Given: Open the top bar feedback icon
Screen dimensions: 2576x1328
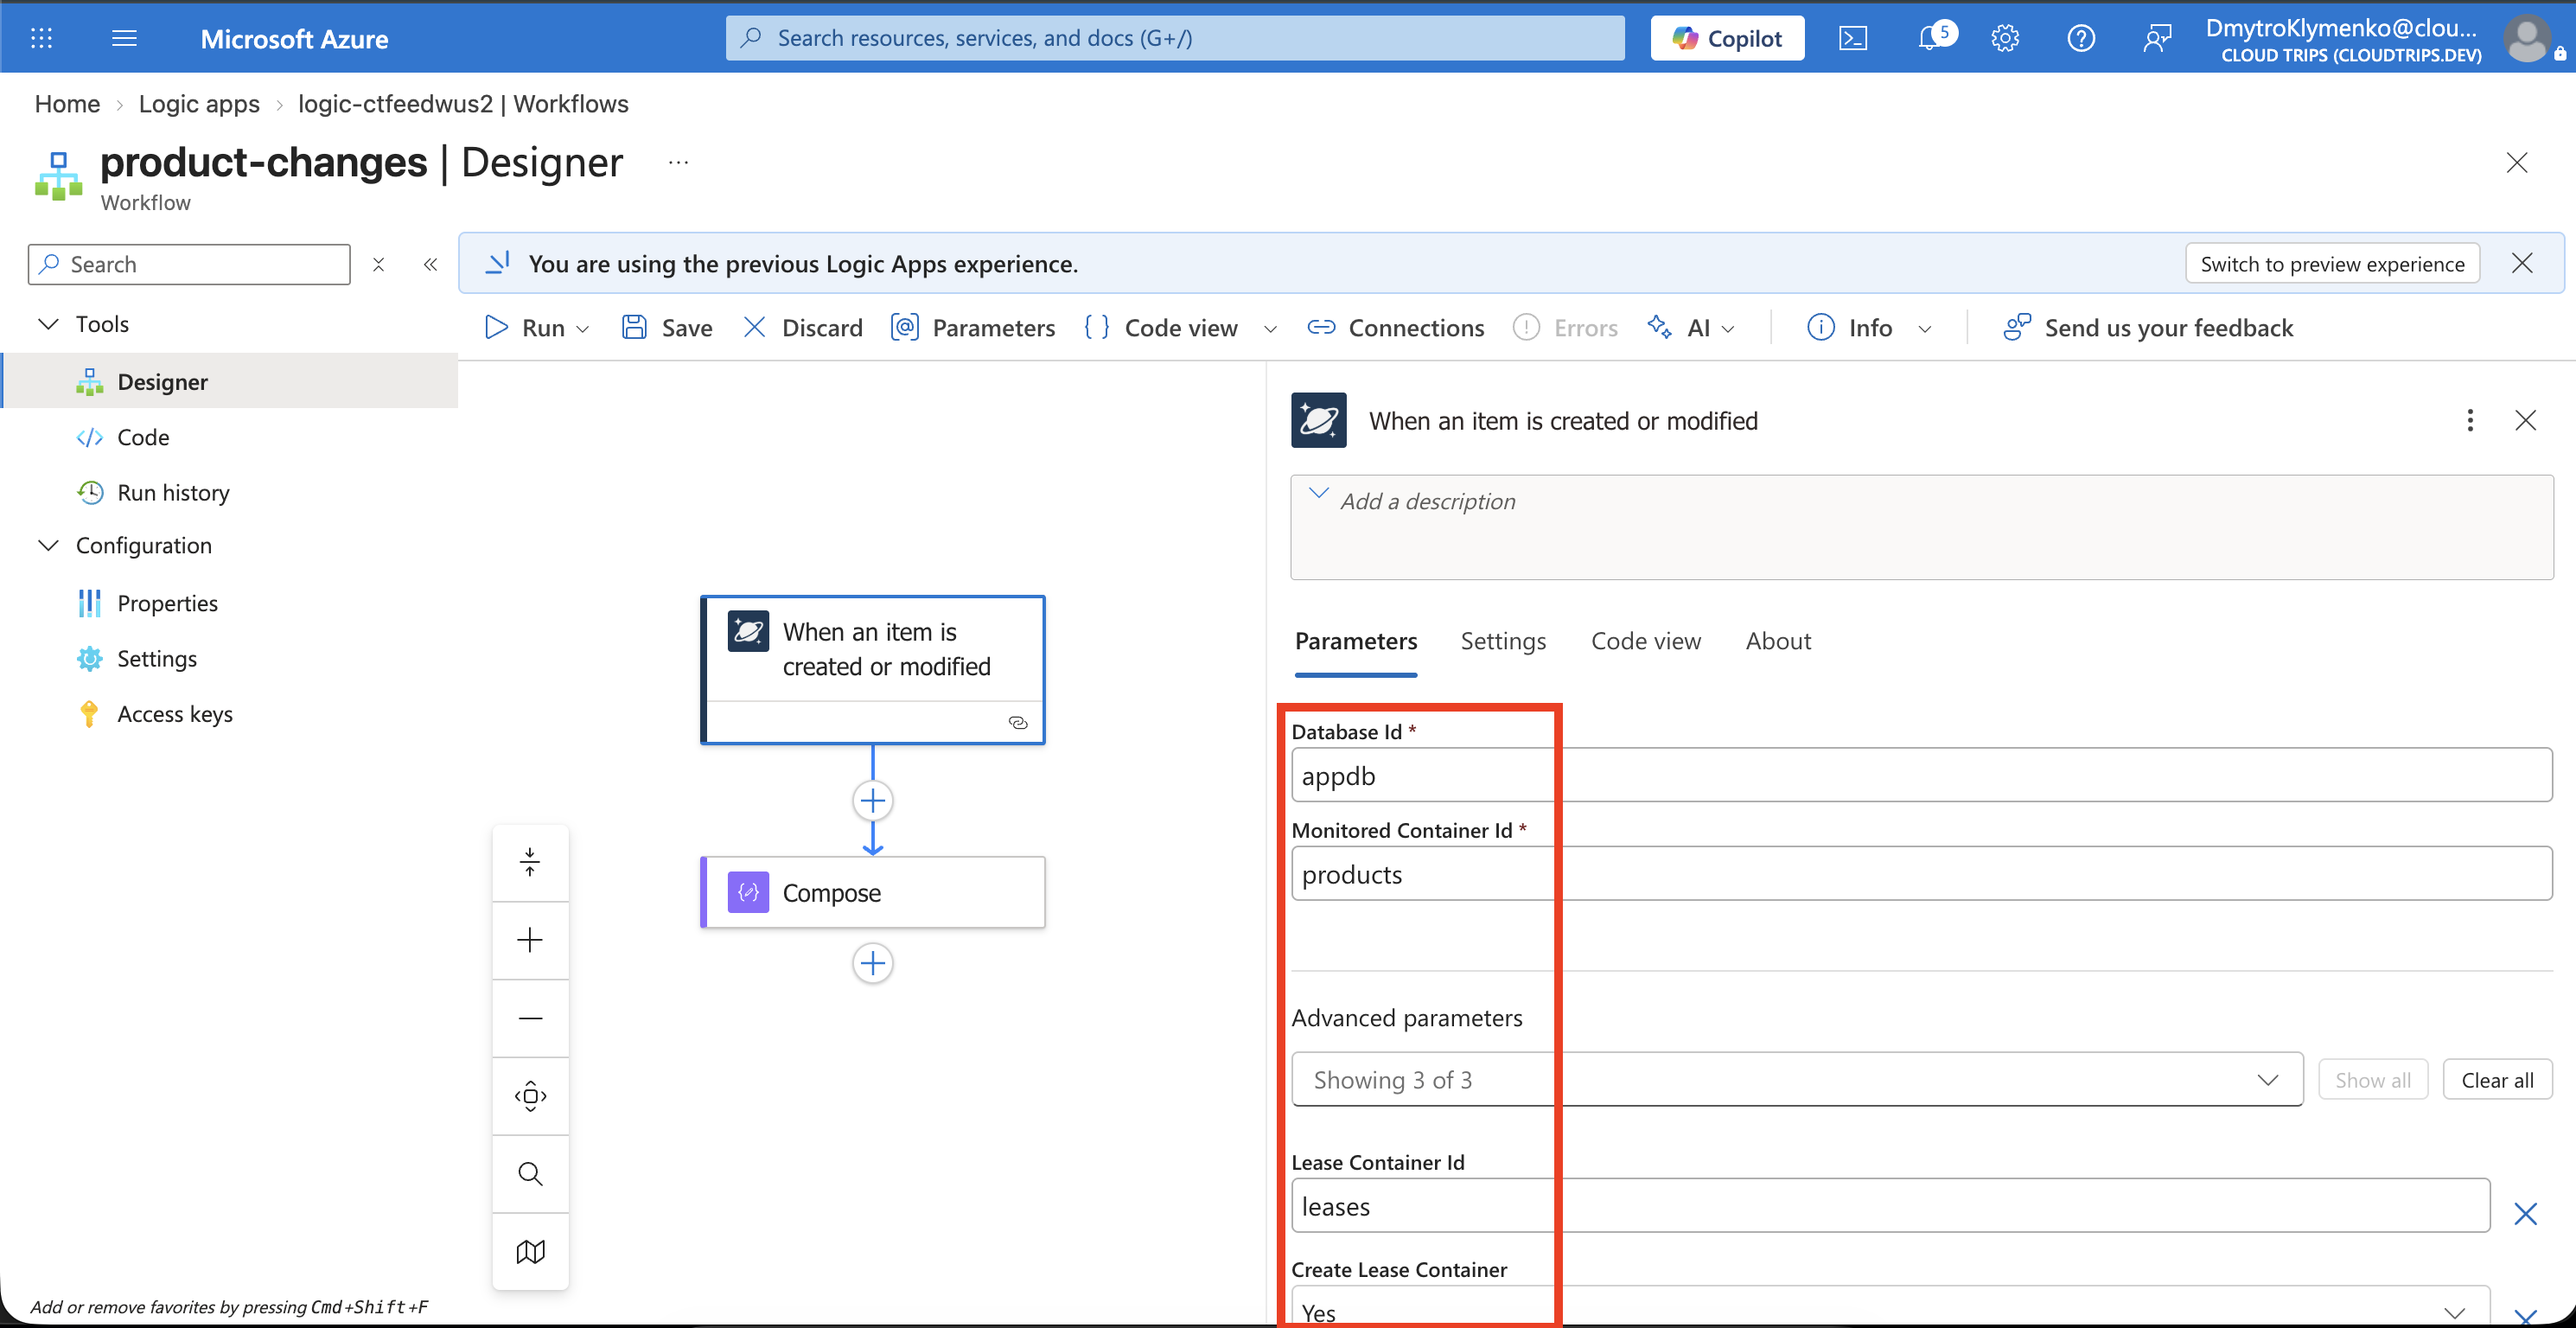Looking at the screenshot, I should click(2157, 38).
